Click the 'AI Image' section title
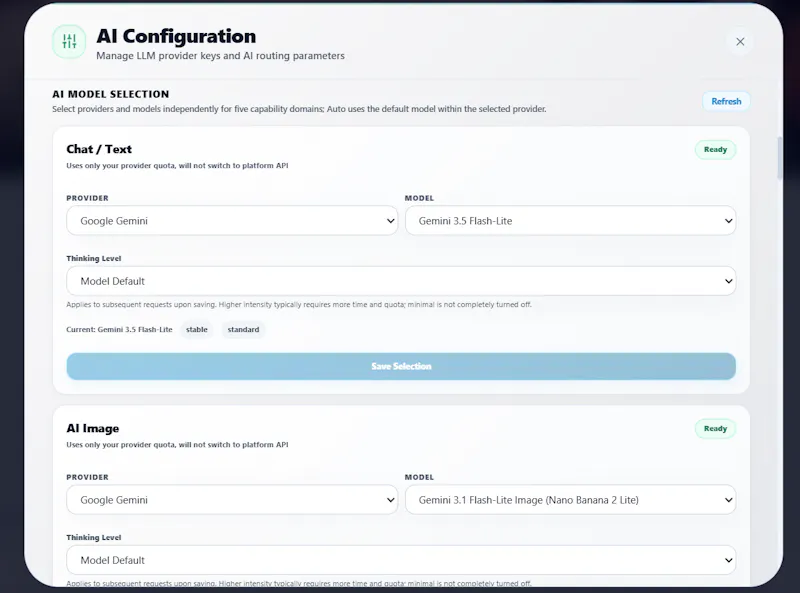 (93, 428)
